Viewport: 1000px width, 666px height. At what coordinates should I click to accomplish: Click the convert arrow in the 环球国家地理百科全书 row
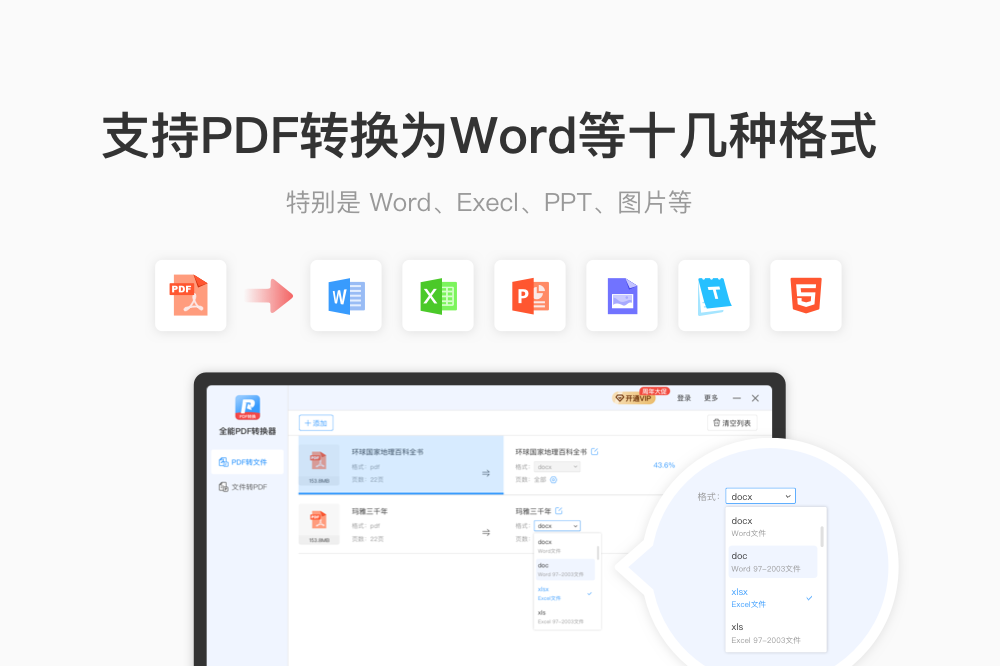pos(486,473)
